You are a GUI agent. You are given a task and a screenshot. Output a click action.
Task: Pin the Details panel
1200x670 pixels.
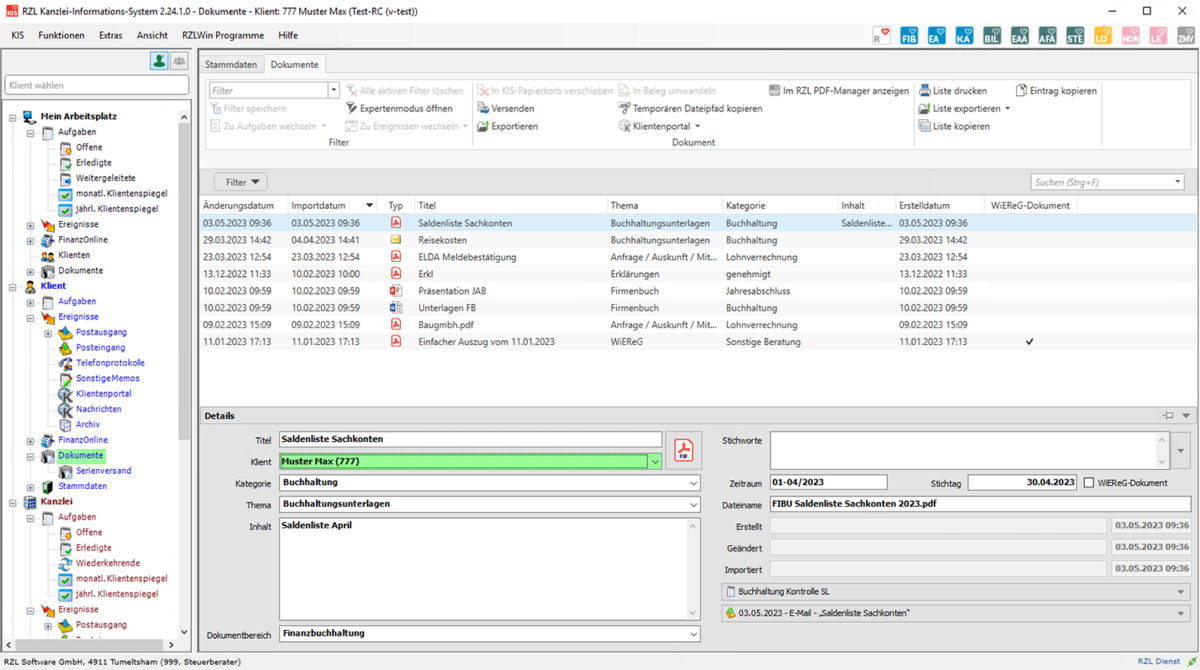tap(1168, 416)
